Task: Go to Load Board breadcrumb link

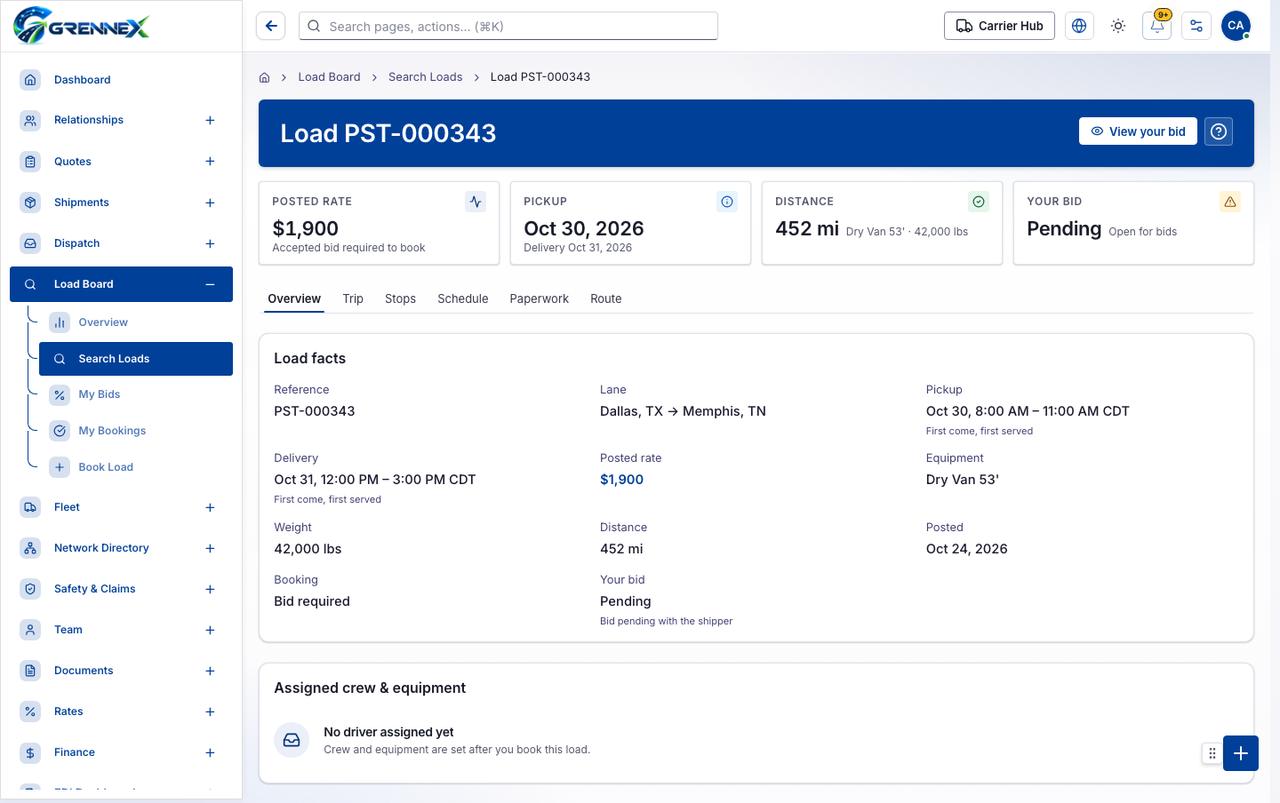Action: coord(329,77)
